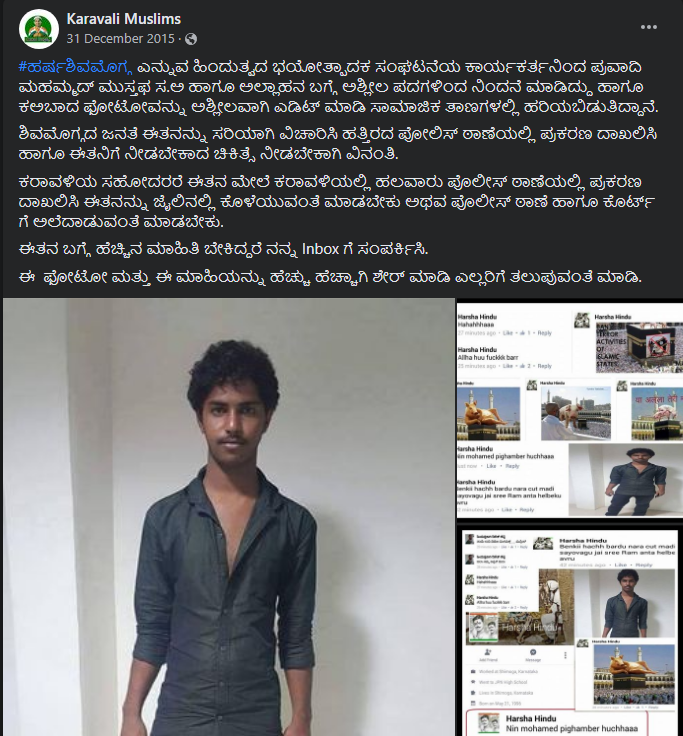
Task: Click the Add Friend icon in lower collage
Action: (x=488, y=654)
